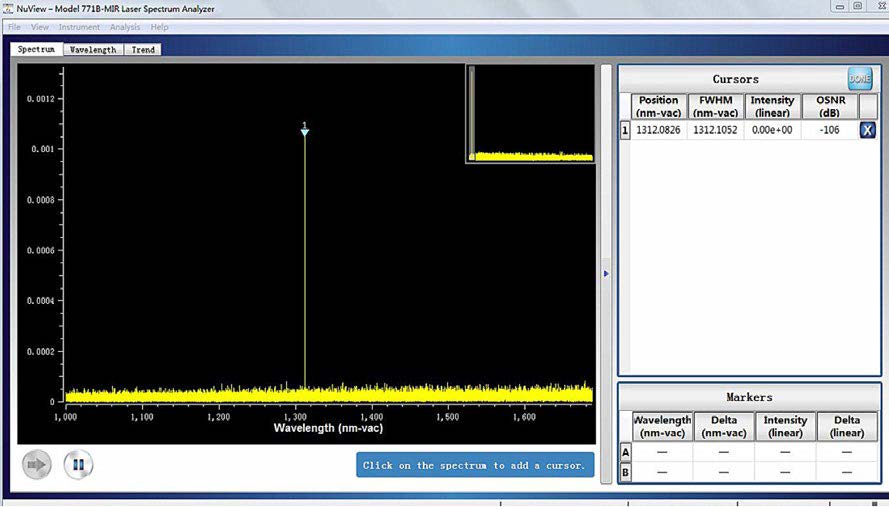Click the Cursors Intensity (linear) column header

[772, 106]
